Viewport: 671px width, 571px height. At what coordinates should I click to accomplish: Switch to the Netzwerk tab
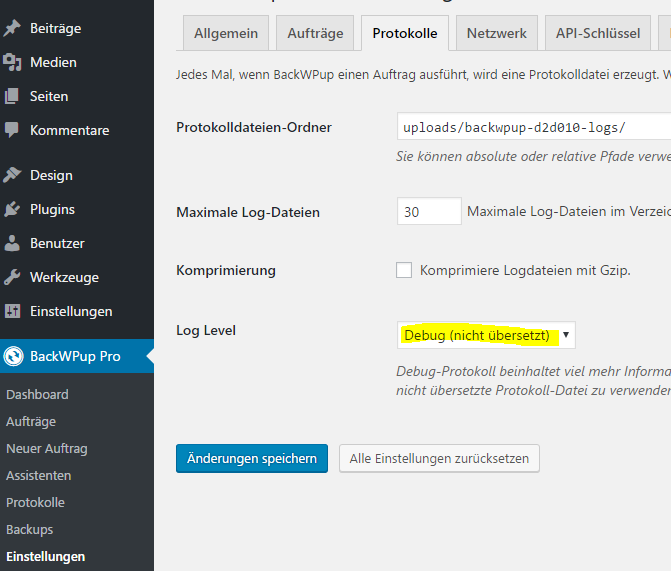tap(496, 33)
